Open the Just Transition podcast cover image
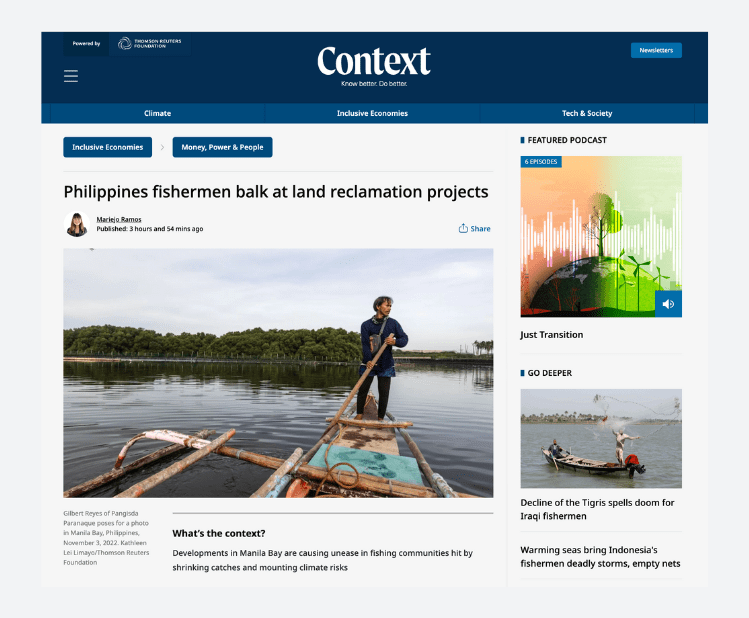The height and width of the screenshot is (618, 749). point(601,236)
